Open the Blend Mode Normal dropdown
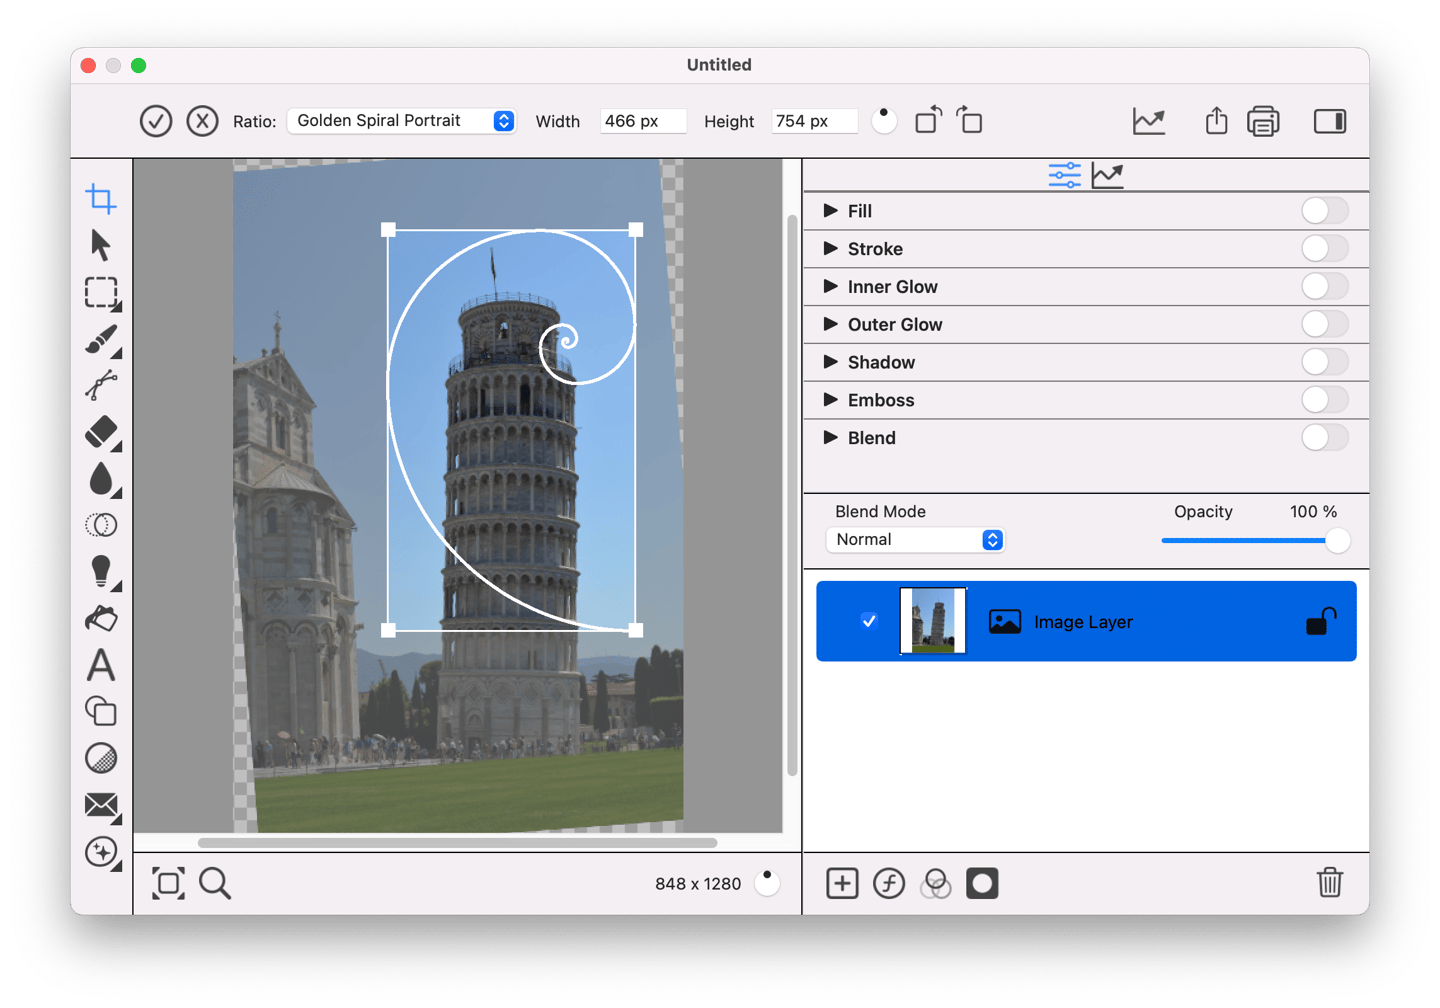 915,540
